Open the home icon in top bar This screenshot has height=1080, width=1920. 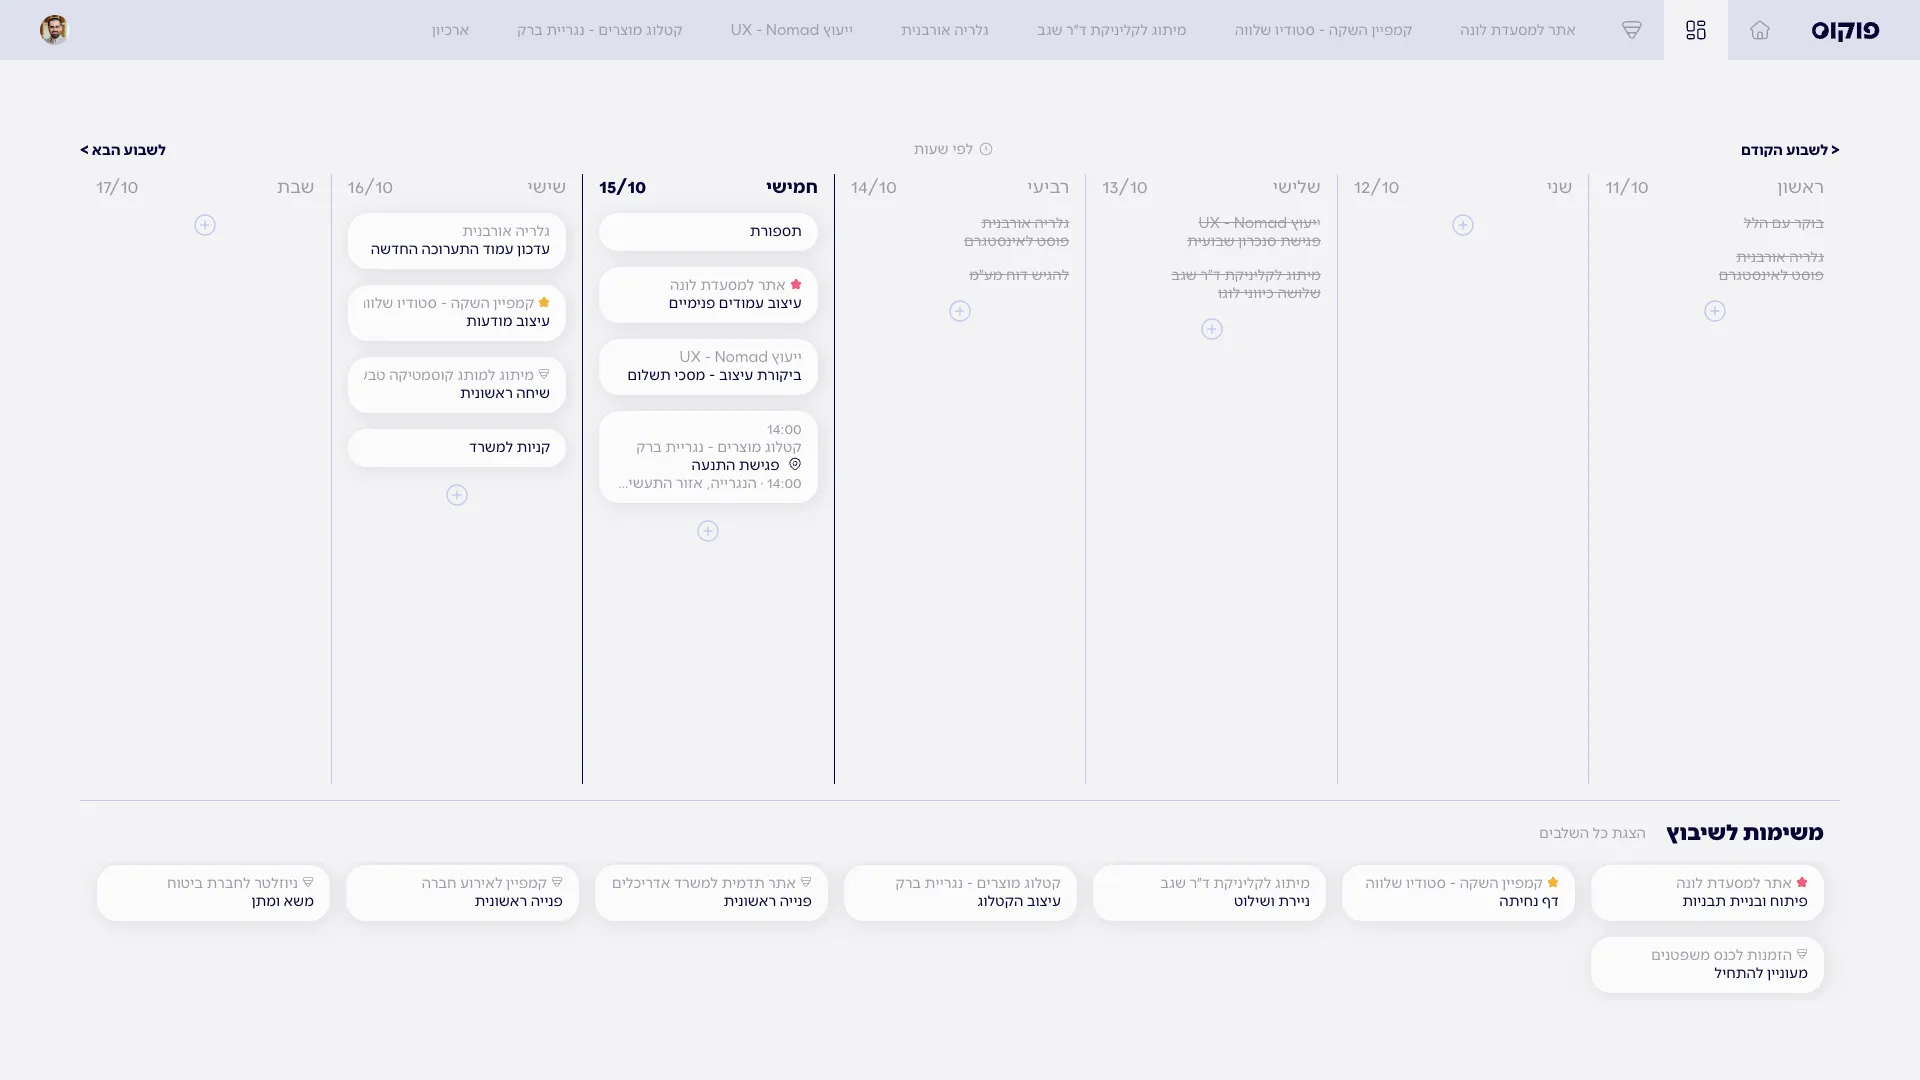[x=1759, y=30]
